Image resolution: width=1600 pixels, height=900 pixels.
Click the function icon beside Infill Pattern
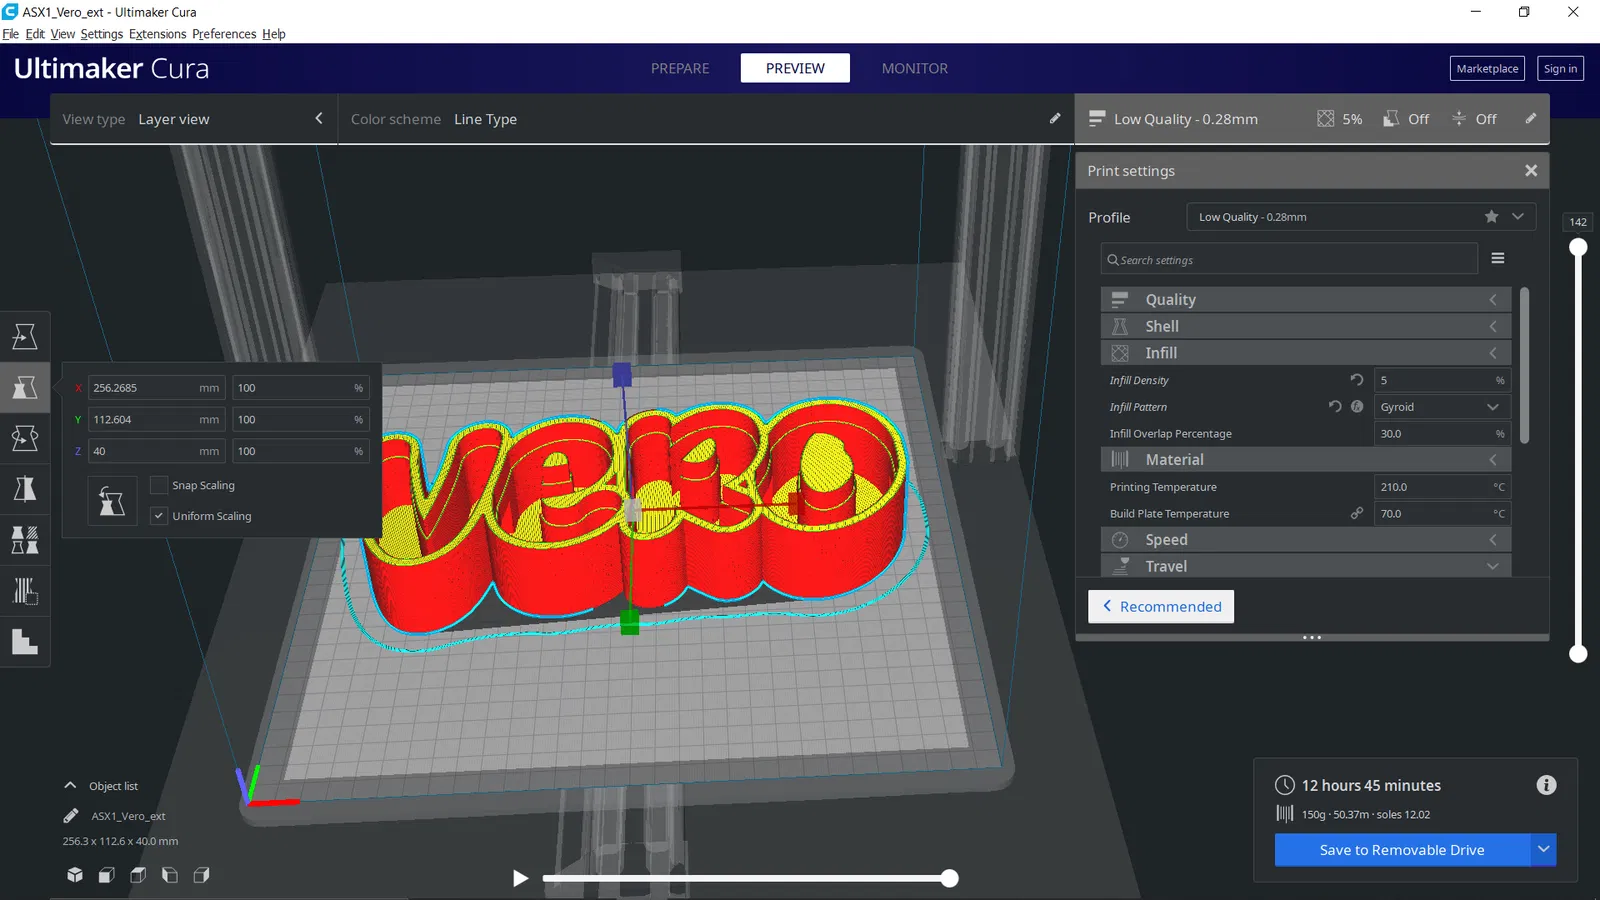click(1357, 407)
